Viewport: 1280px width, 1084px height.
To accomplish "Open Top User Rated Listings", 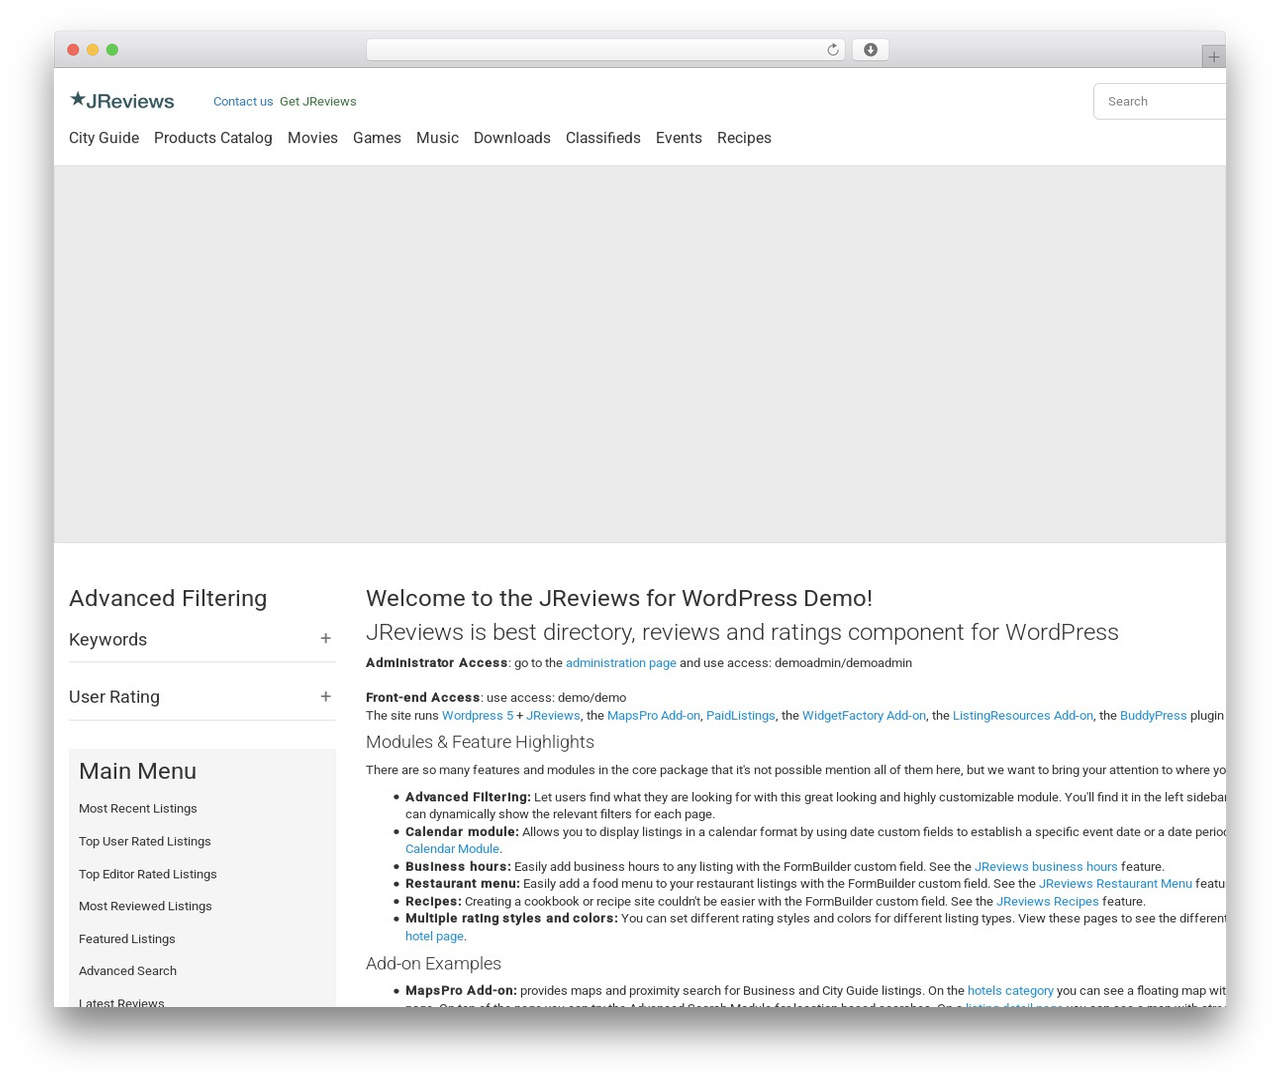I will pyautogui.click(x=145, y=842).
